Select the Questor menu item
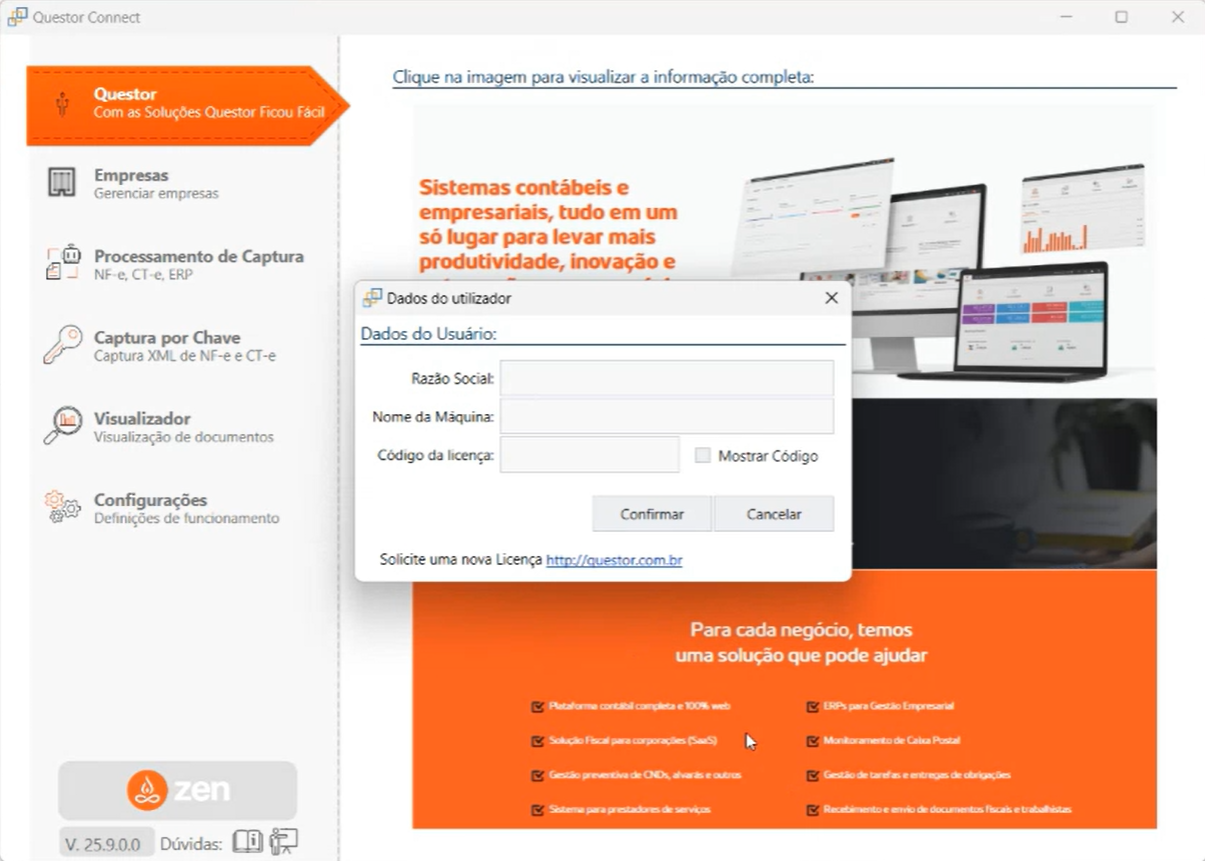Image resolution: width=1205 pixels, height=861 pixels. coord(180,103)
